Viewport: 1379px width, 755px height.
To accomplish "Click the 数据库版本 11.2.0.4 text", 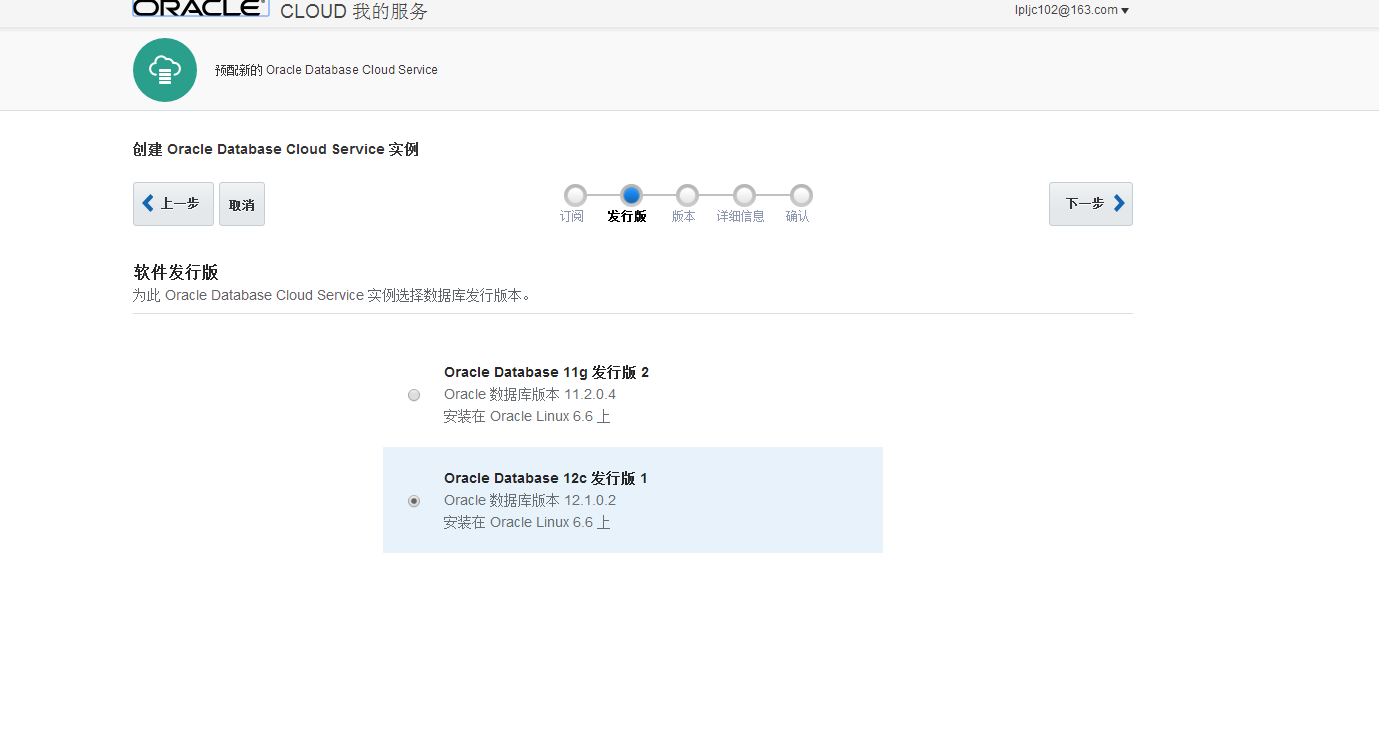I will click(x=530, y=394).
